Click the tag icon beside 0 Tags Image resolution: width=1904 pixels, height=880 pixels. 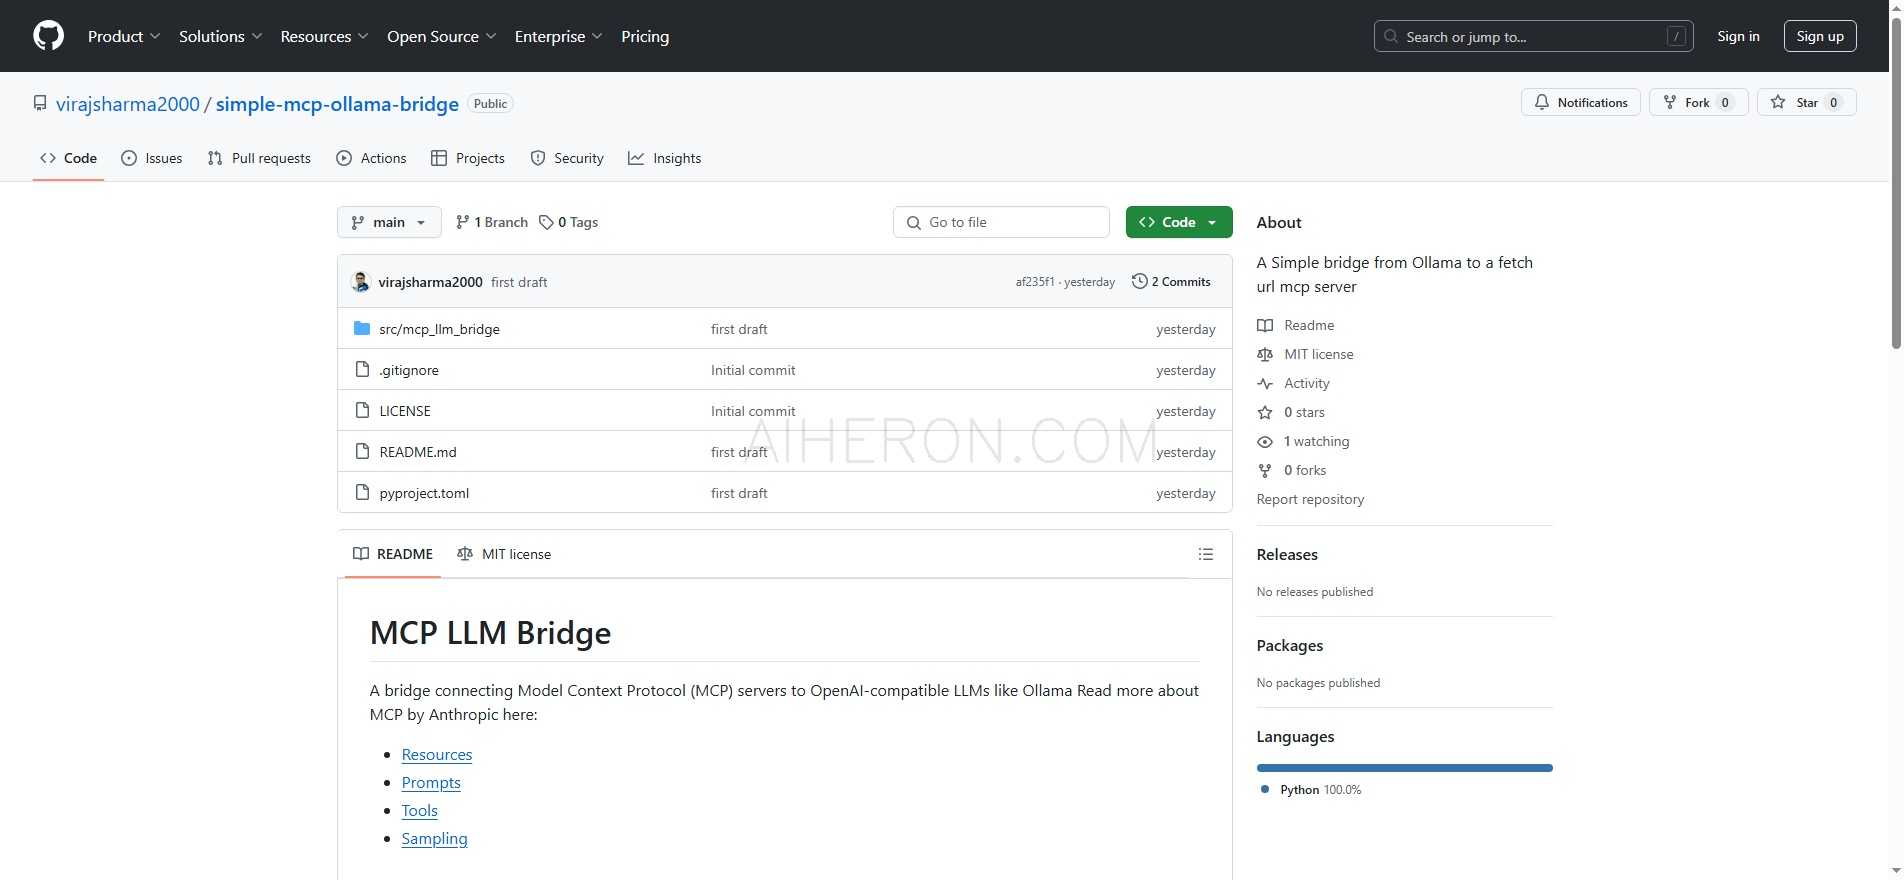(546, 222)
